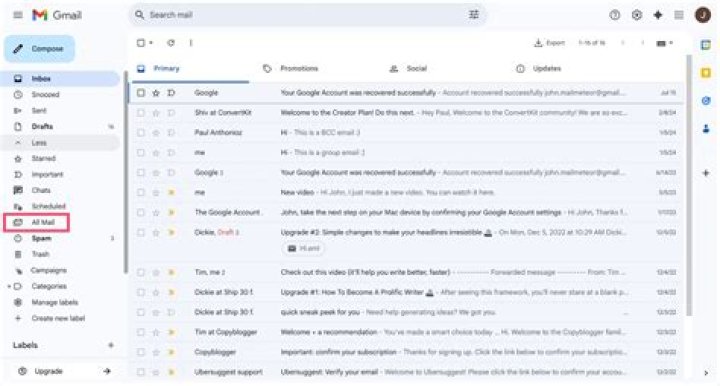Open the select dropdown arrow next to checkbox

click(151, 43)
